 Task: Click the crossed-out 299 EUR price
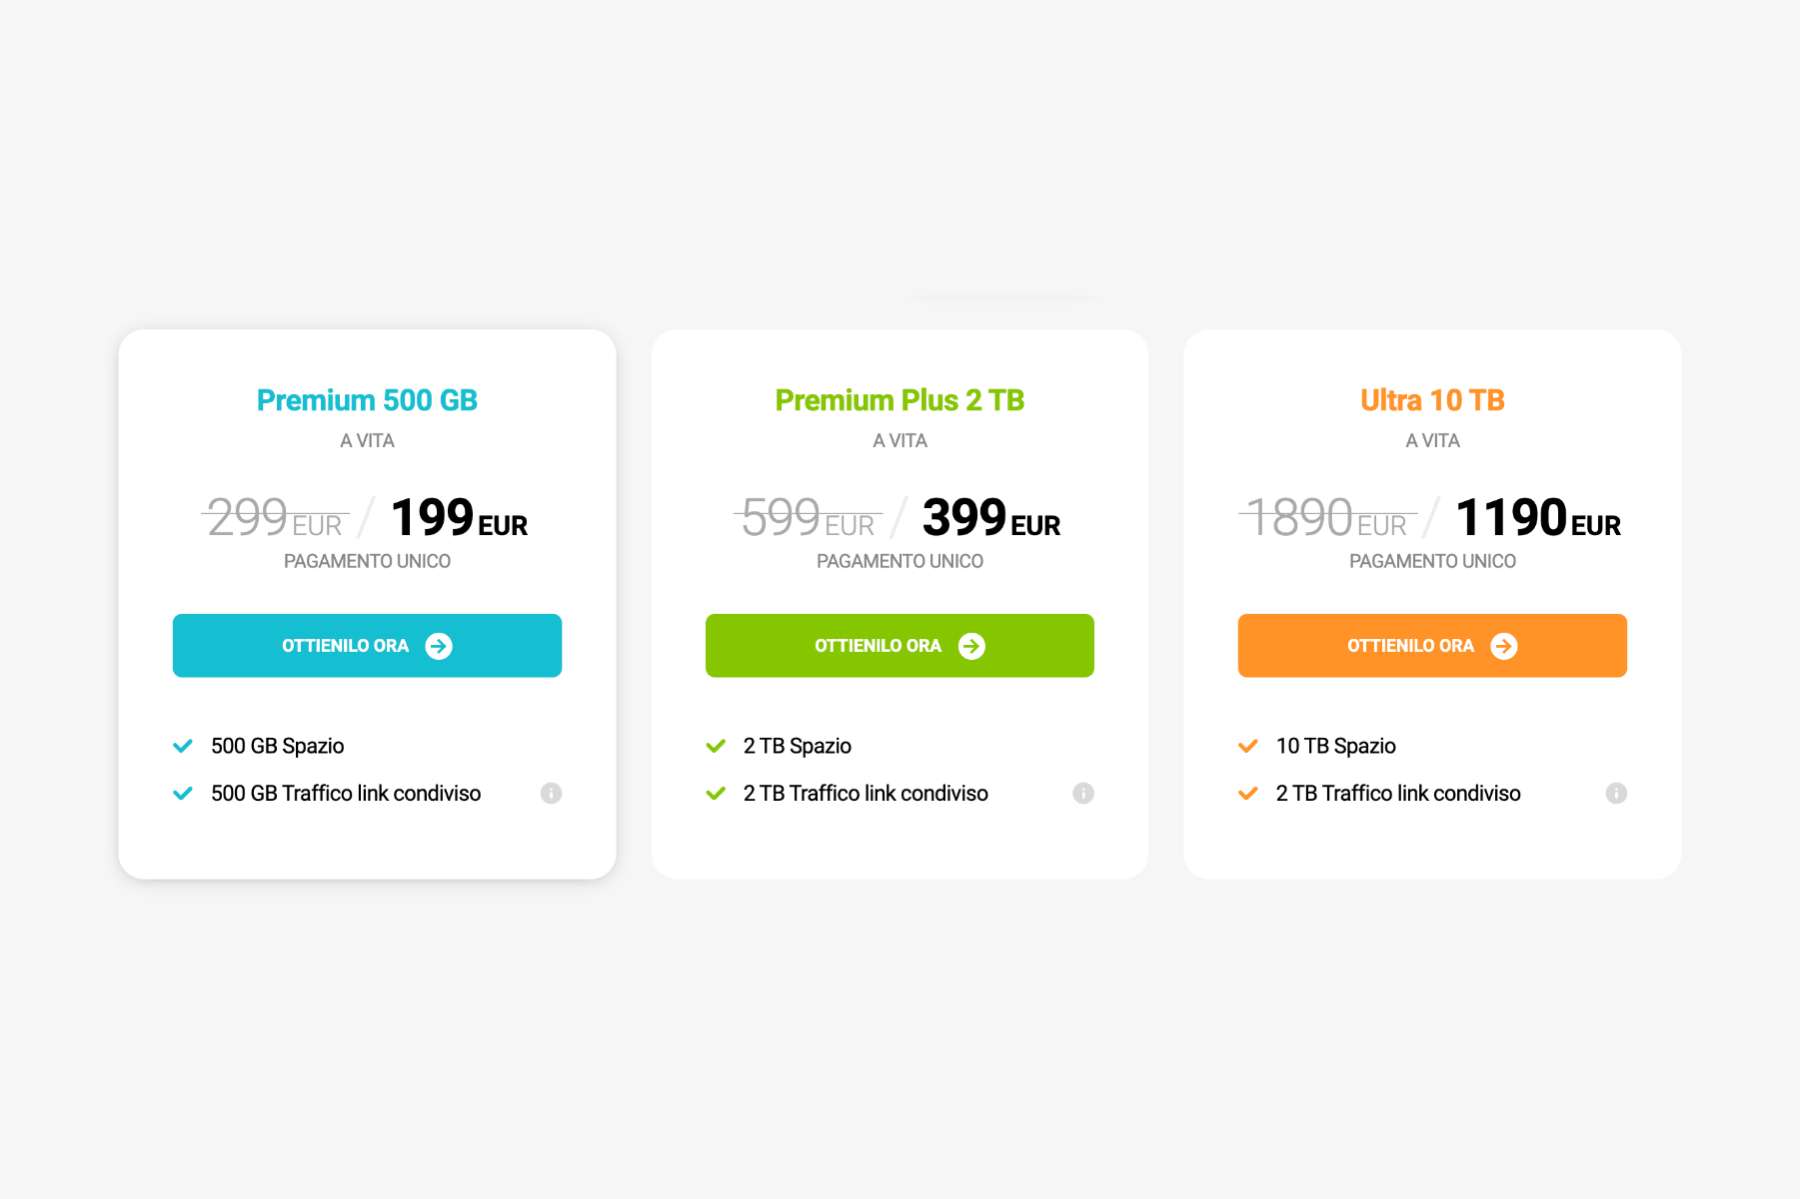(x=275, y=518)
